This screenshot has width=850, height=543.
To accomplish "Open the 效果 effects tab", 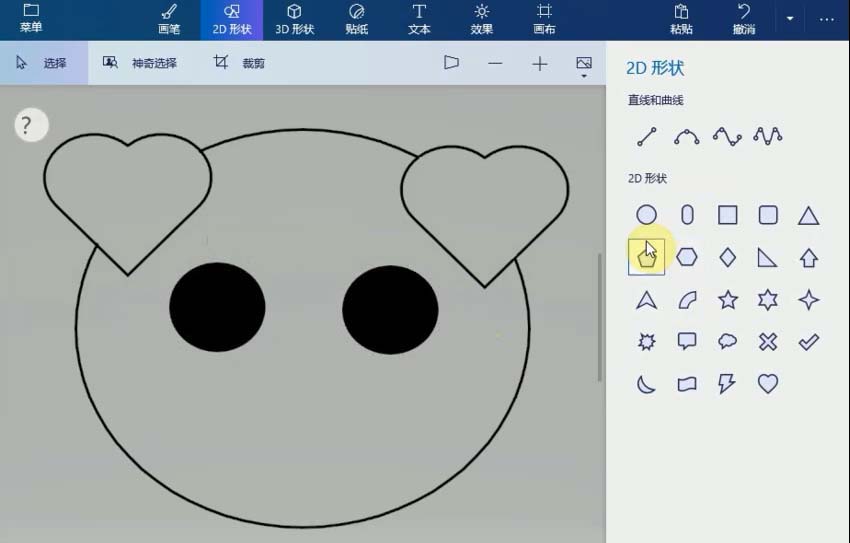I will 481,20.
